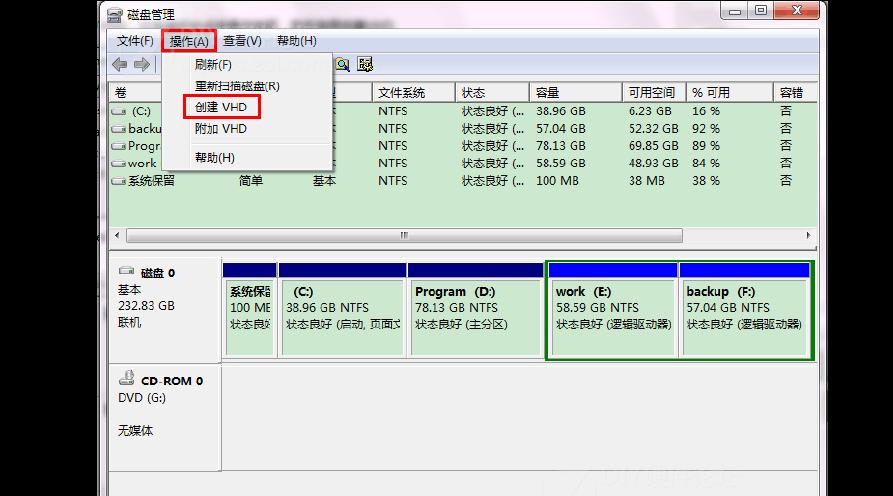Sort by the 卷 column header
Screen dimensions: 893x496
[136, 92]
